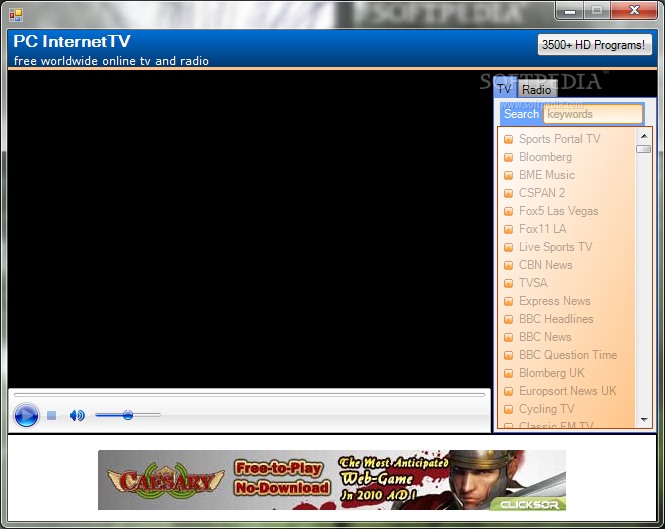Click the Search label button

point(521,114)
